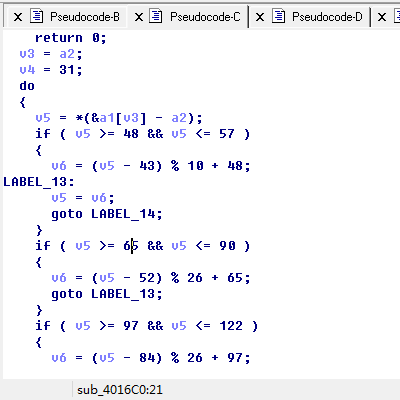Click the Pseudocode-D document icon
Viewport: 400px width, 400px height.
[278, 16]
